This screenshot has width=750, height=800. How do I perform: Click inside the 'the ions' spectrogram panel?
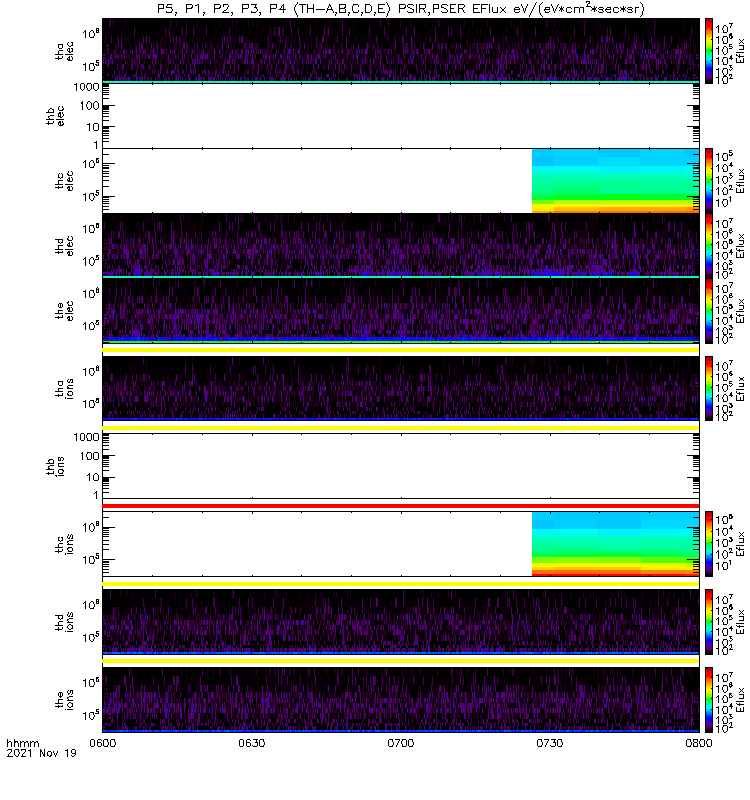[401, 699]
